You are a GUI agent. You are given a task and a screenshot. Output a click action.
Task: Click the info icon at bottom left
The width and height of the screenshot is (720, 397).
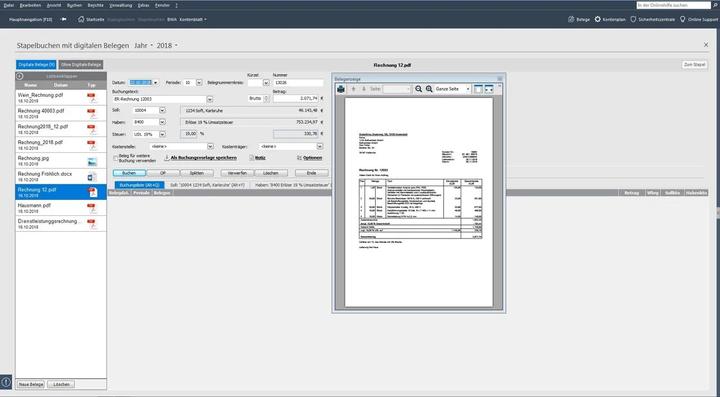click(x=6, y=381)
